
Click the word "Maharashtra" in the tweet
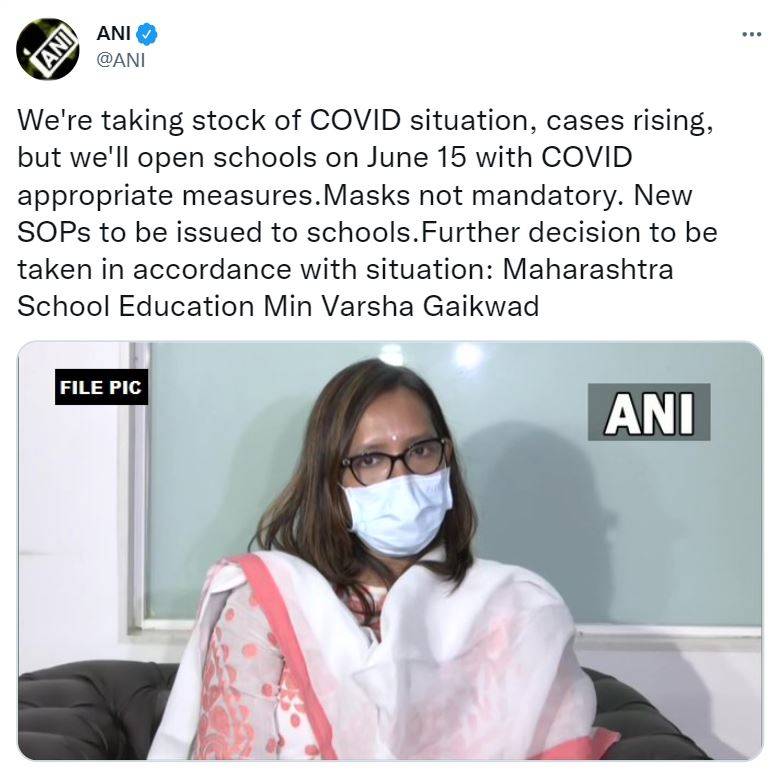point(588,269)
